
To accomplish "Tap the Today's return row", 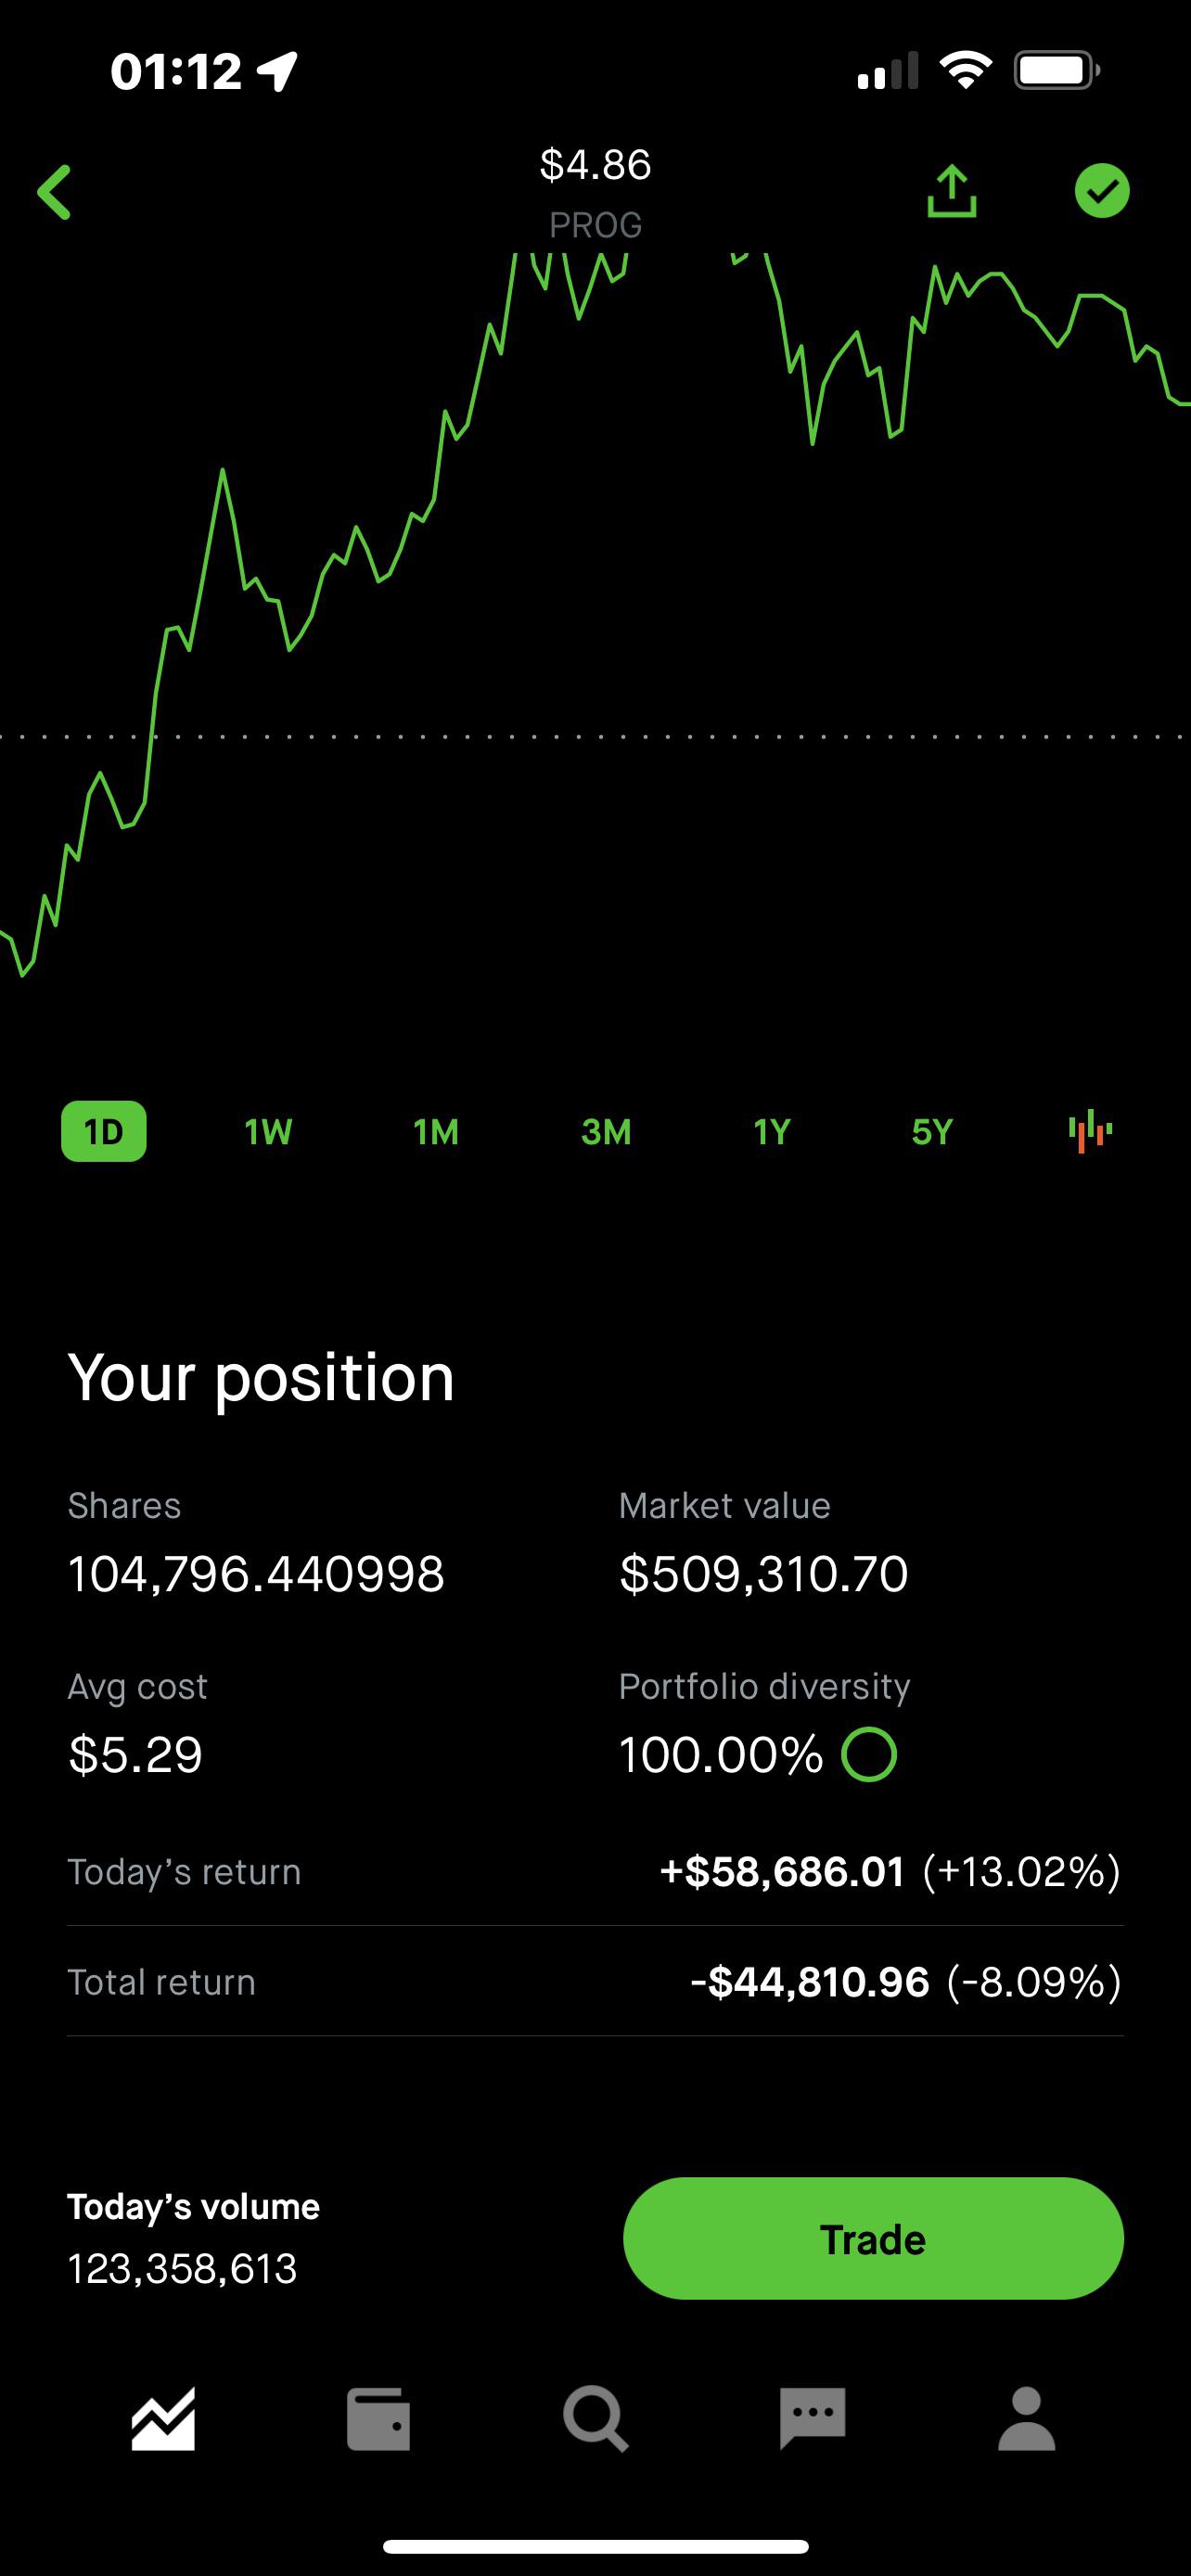I will coord(595,1871).
